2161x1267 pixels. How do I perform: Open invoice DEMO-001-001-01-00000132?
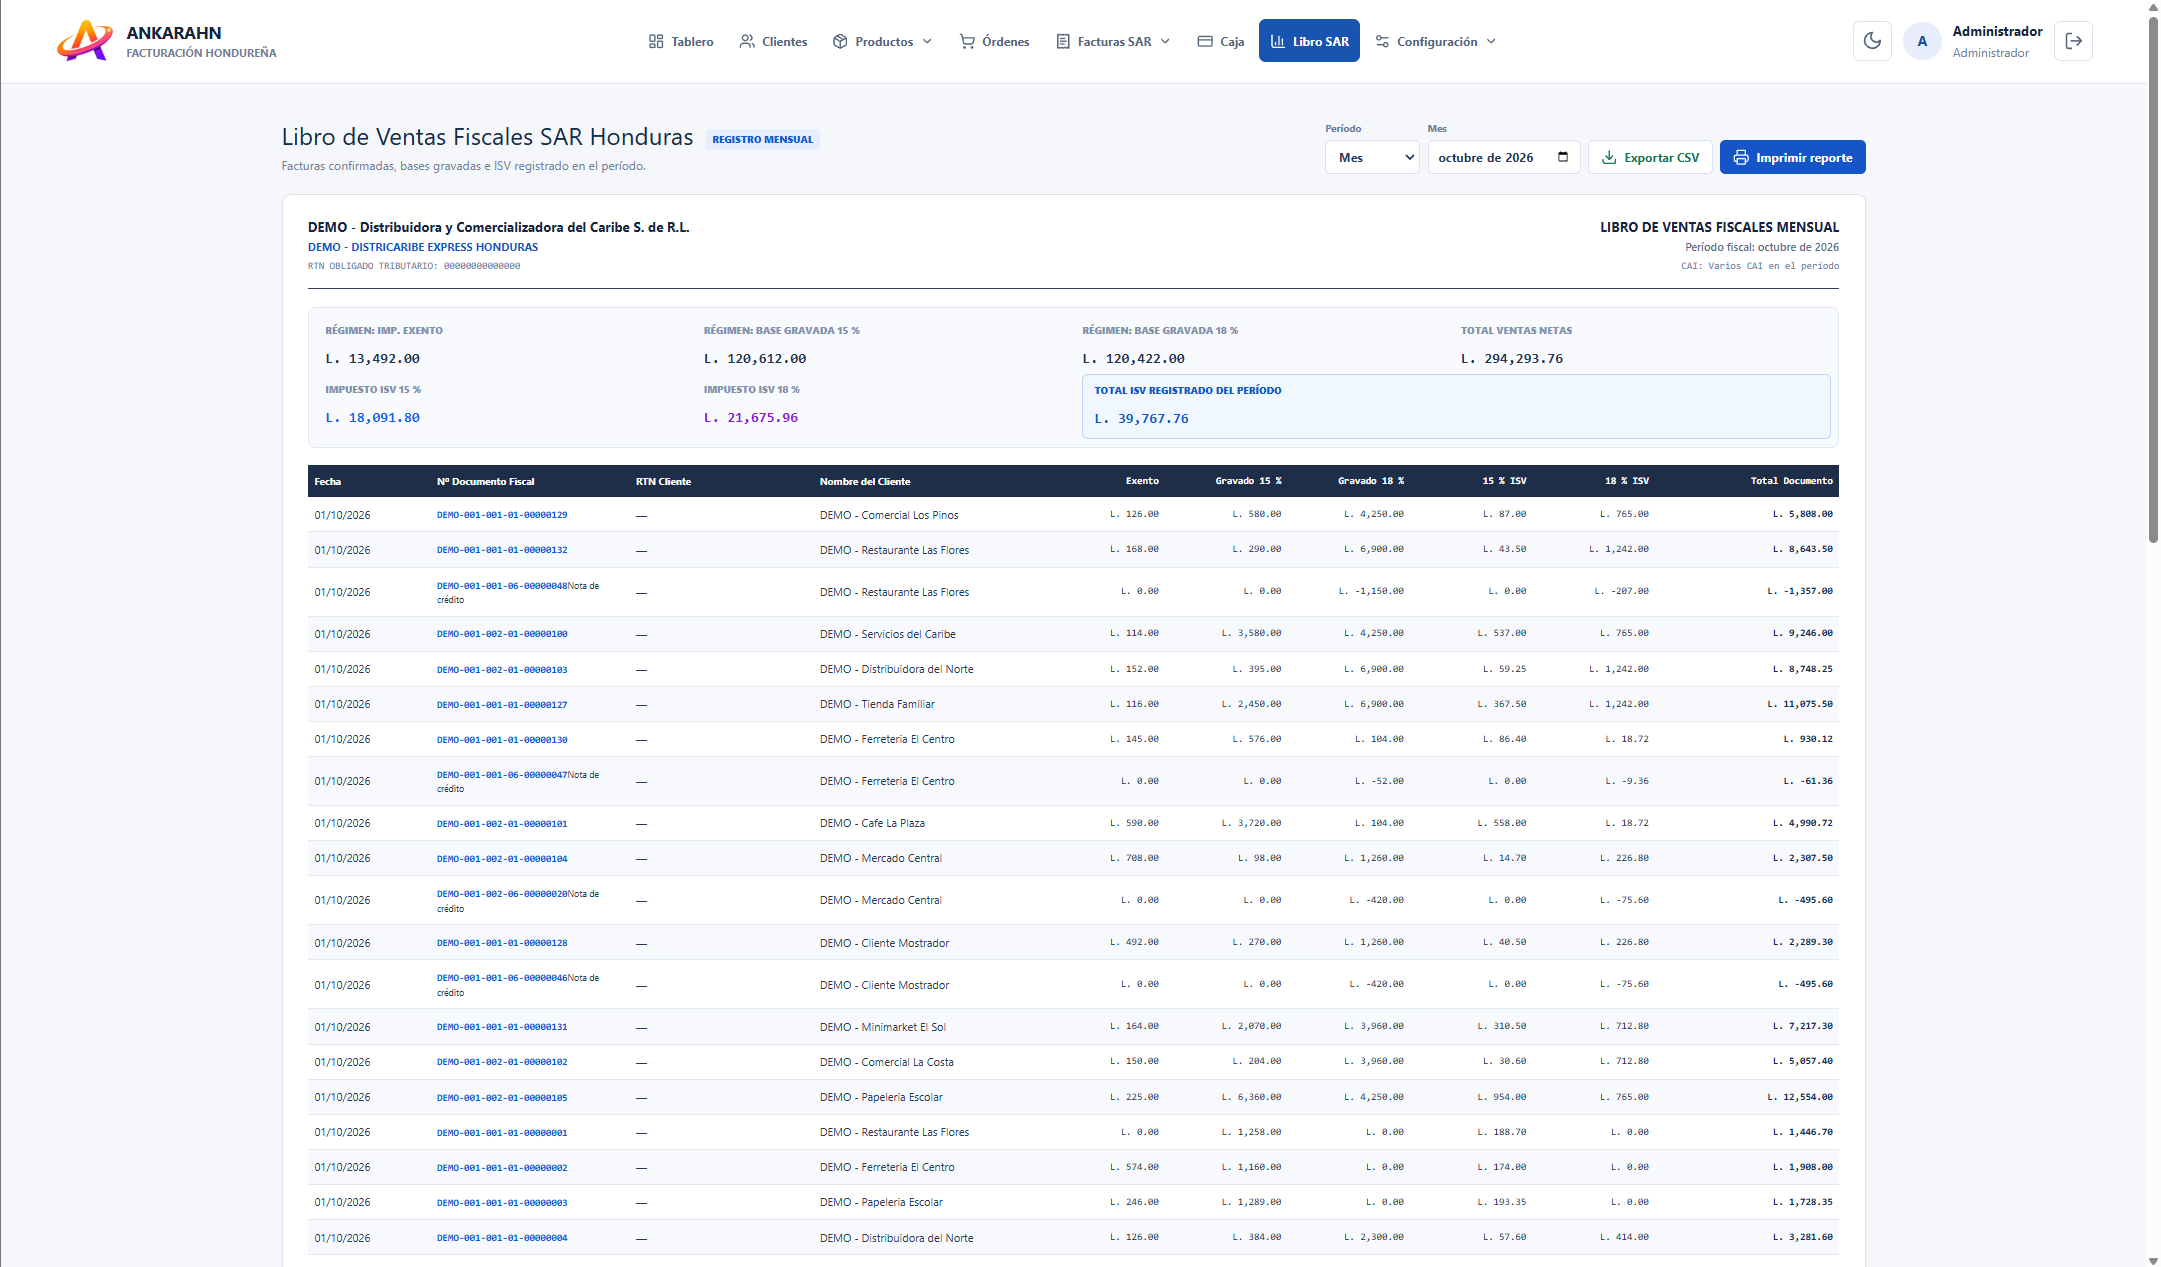pos(502,550)
